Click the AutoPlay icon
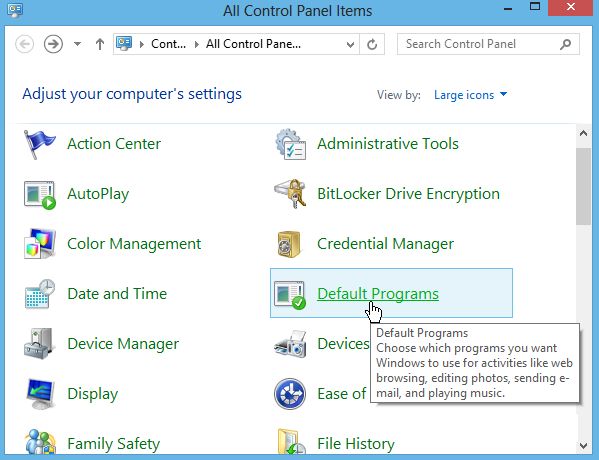599x460 pixels. pyautogui.click(x=40, y=195)
